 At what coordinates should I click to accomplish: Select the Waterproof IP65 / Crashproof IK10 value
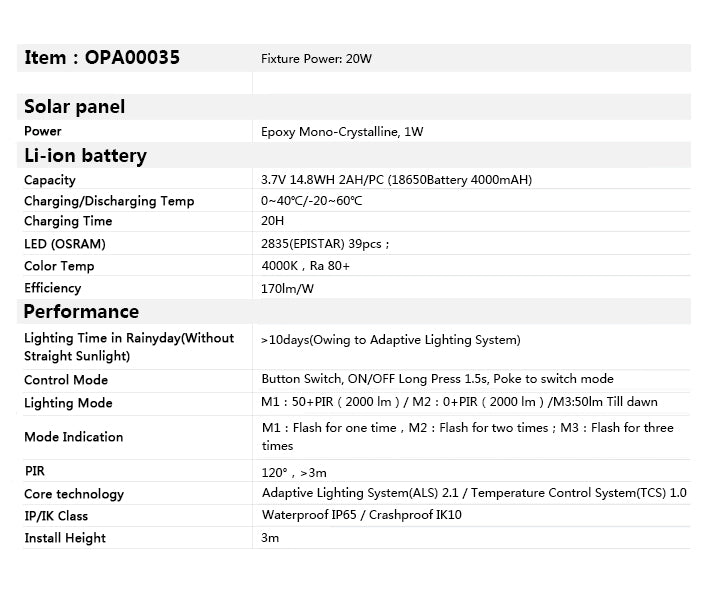tap(361, 515)
